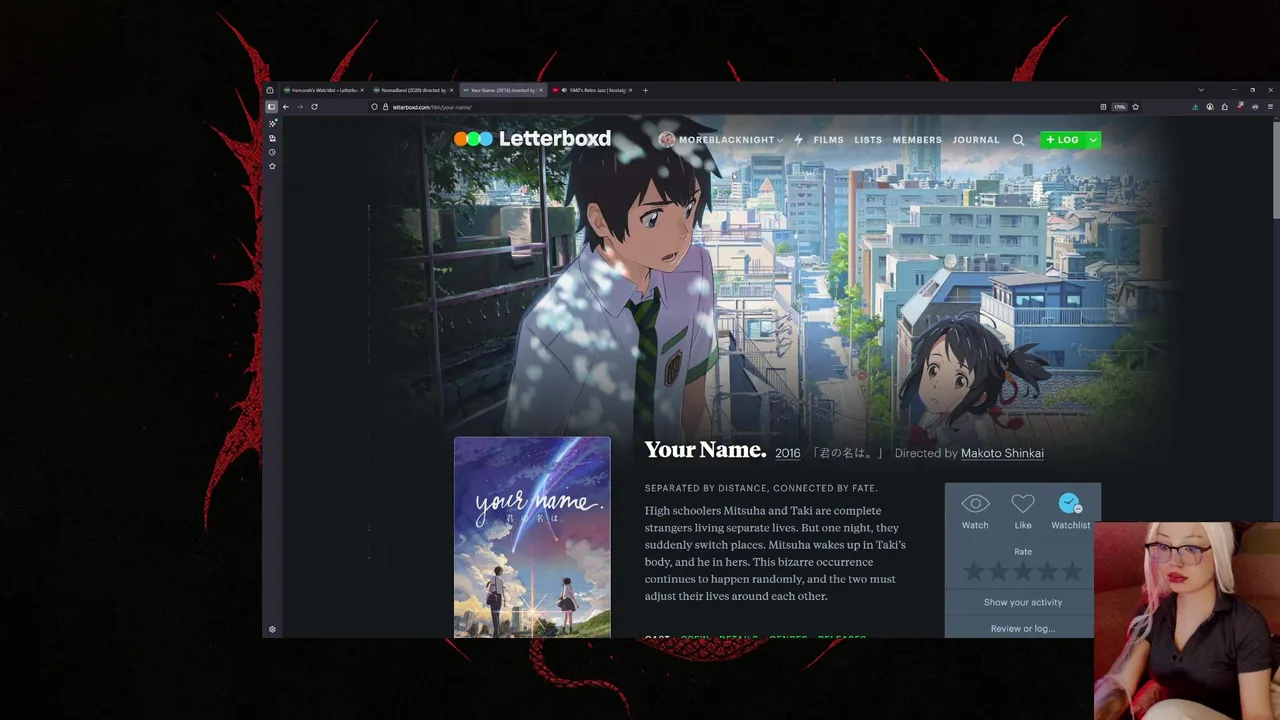Switch to Nomadland (2020) browser tab
Image resolution: width=1280 pixels, height=720 pixels.
point(410,90)
